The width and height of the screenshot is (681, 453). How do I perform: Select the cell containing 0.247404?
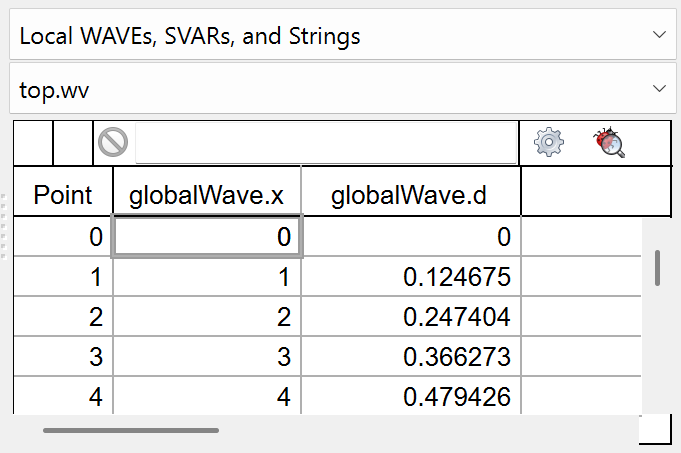point(410,318)
